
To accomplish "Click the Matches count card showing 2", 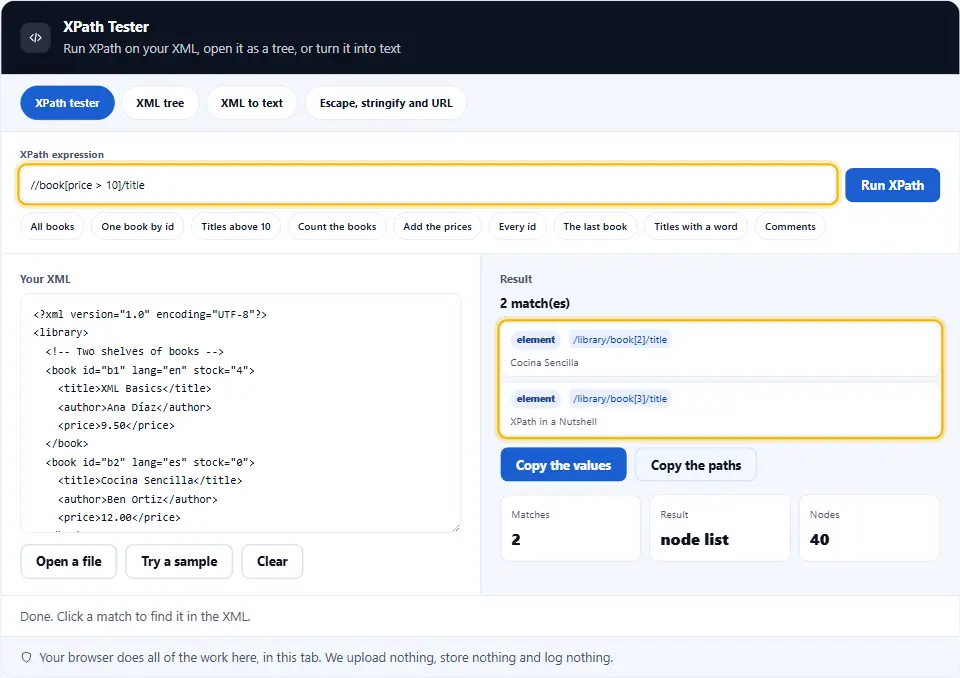I will (570, 528).
